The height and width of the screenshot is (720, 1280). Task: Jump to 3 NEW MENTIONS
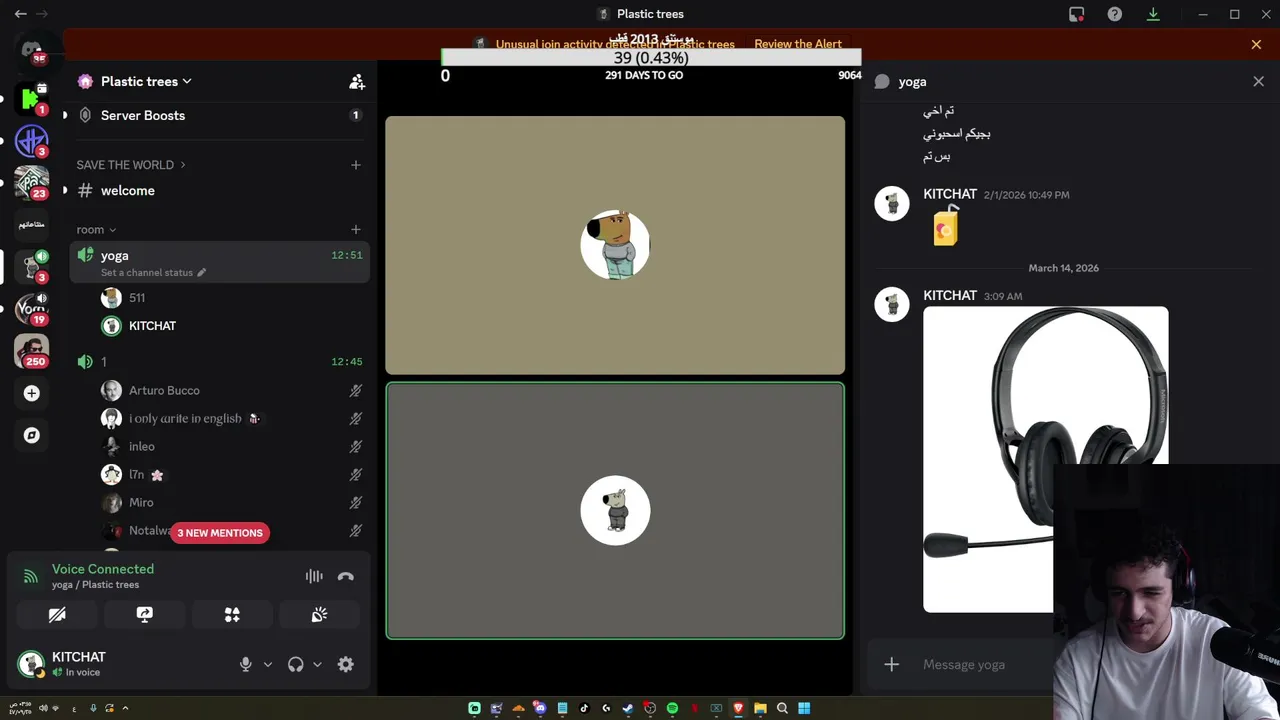point(220,533)
